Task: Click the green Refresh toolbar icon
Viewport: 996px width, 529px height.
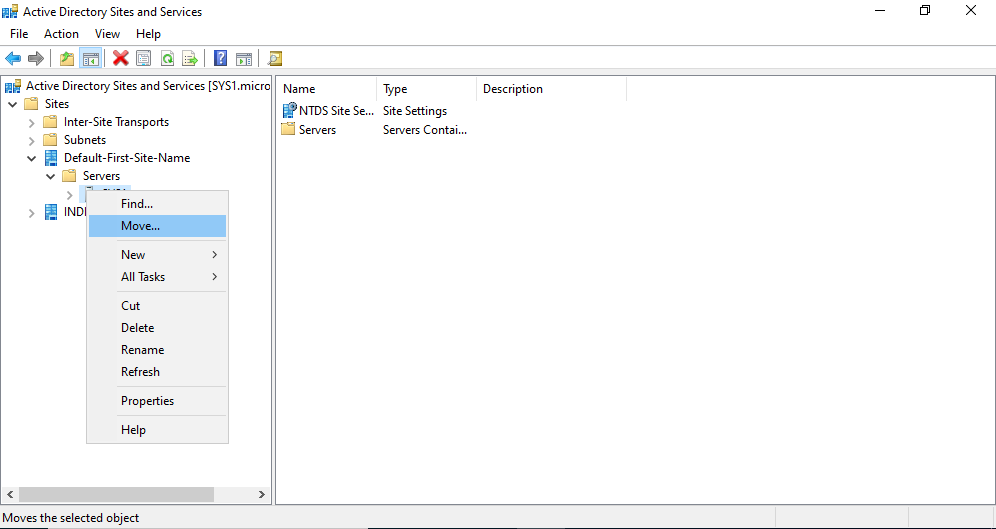Action: [167, 59]
